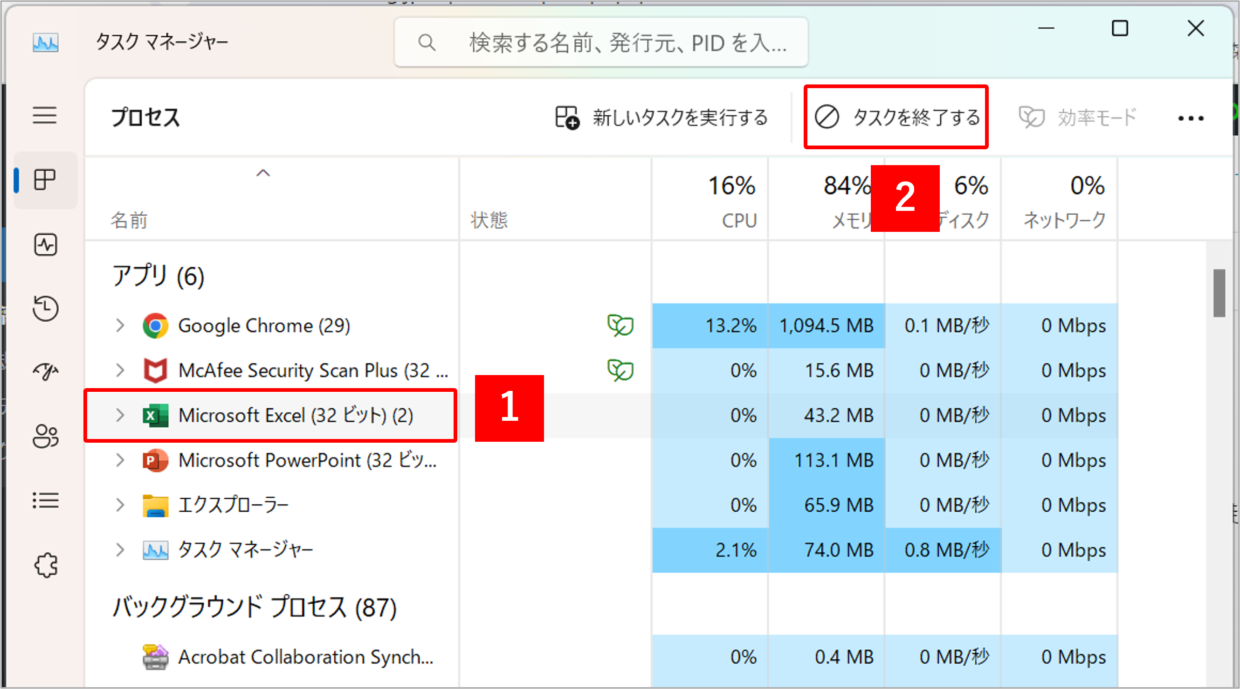Click the 43.2 MB memory cell
This screenshot has width=1240, height=689.
826,416
